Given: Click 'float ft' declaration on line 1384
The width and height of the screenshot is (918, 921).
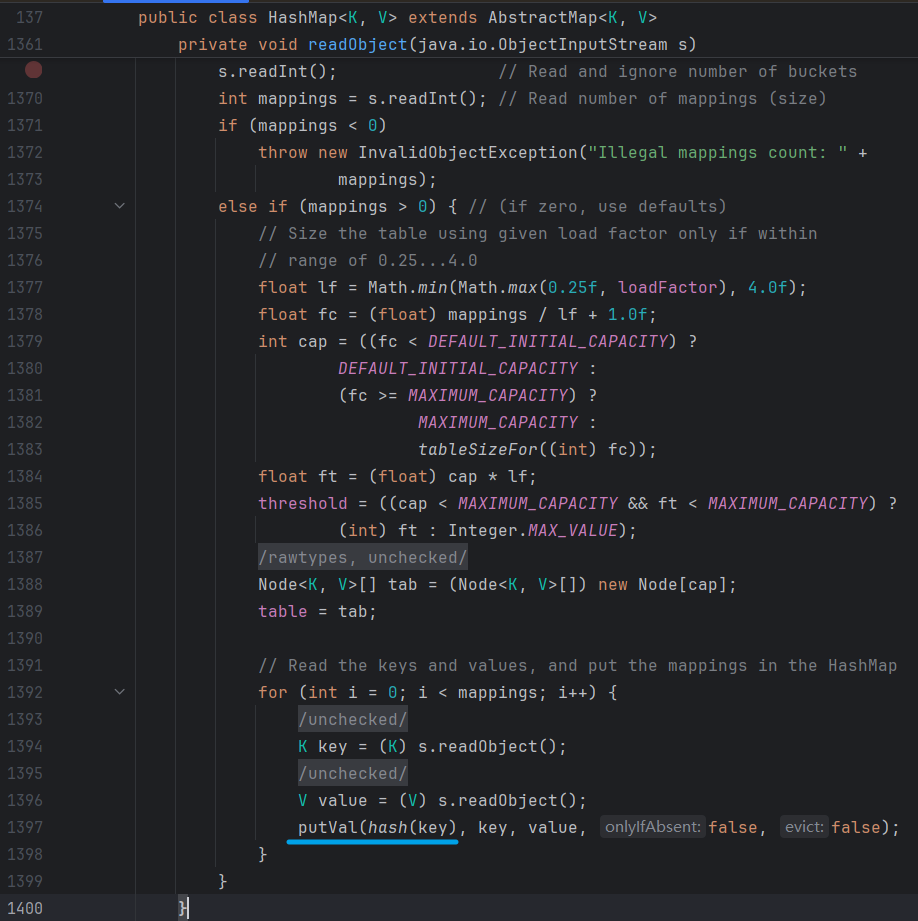Looking at the screenshot, I should pos(298,476).
